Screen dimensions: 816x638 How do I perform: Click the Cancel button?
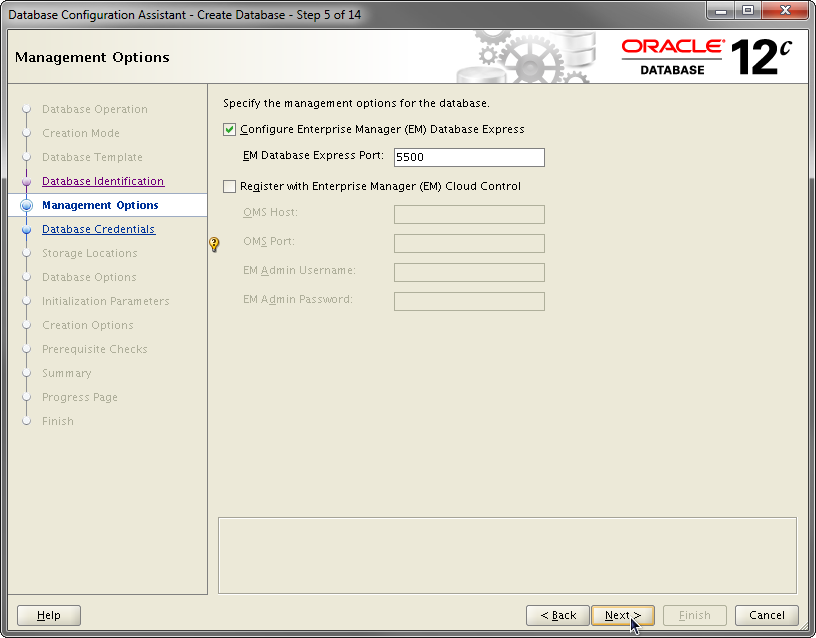(767, 615)
